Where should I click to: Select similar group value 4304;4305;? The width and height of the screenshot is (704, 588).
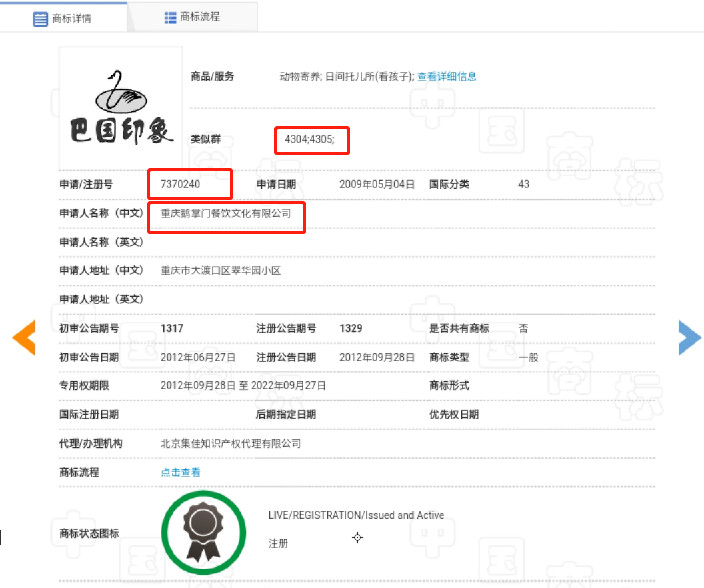point(309,139)
